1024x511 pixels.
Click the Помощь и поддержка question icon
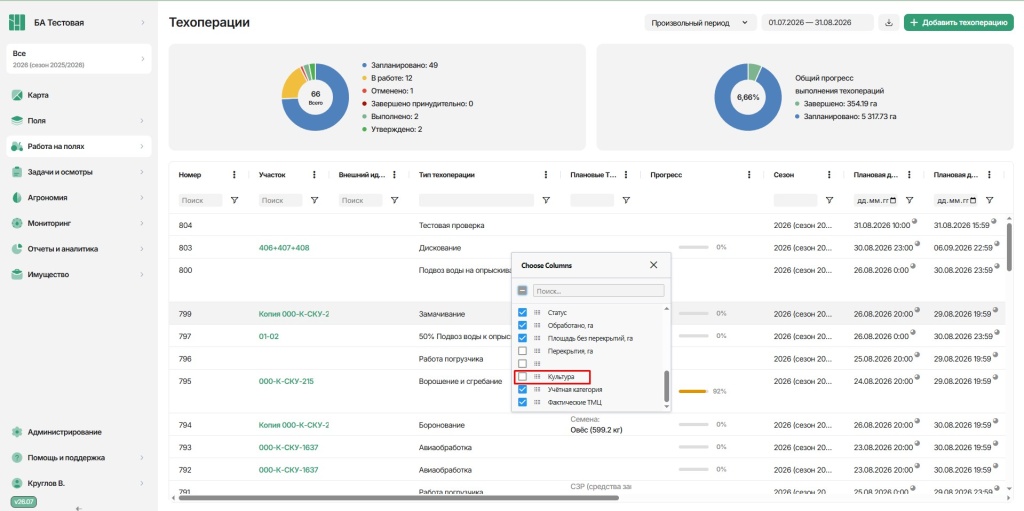tap(17, 457)
